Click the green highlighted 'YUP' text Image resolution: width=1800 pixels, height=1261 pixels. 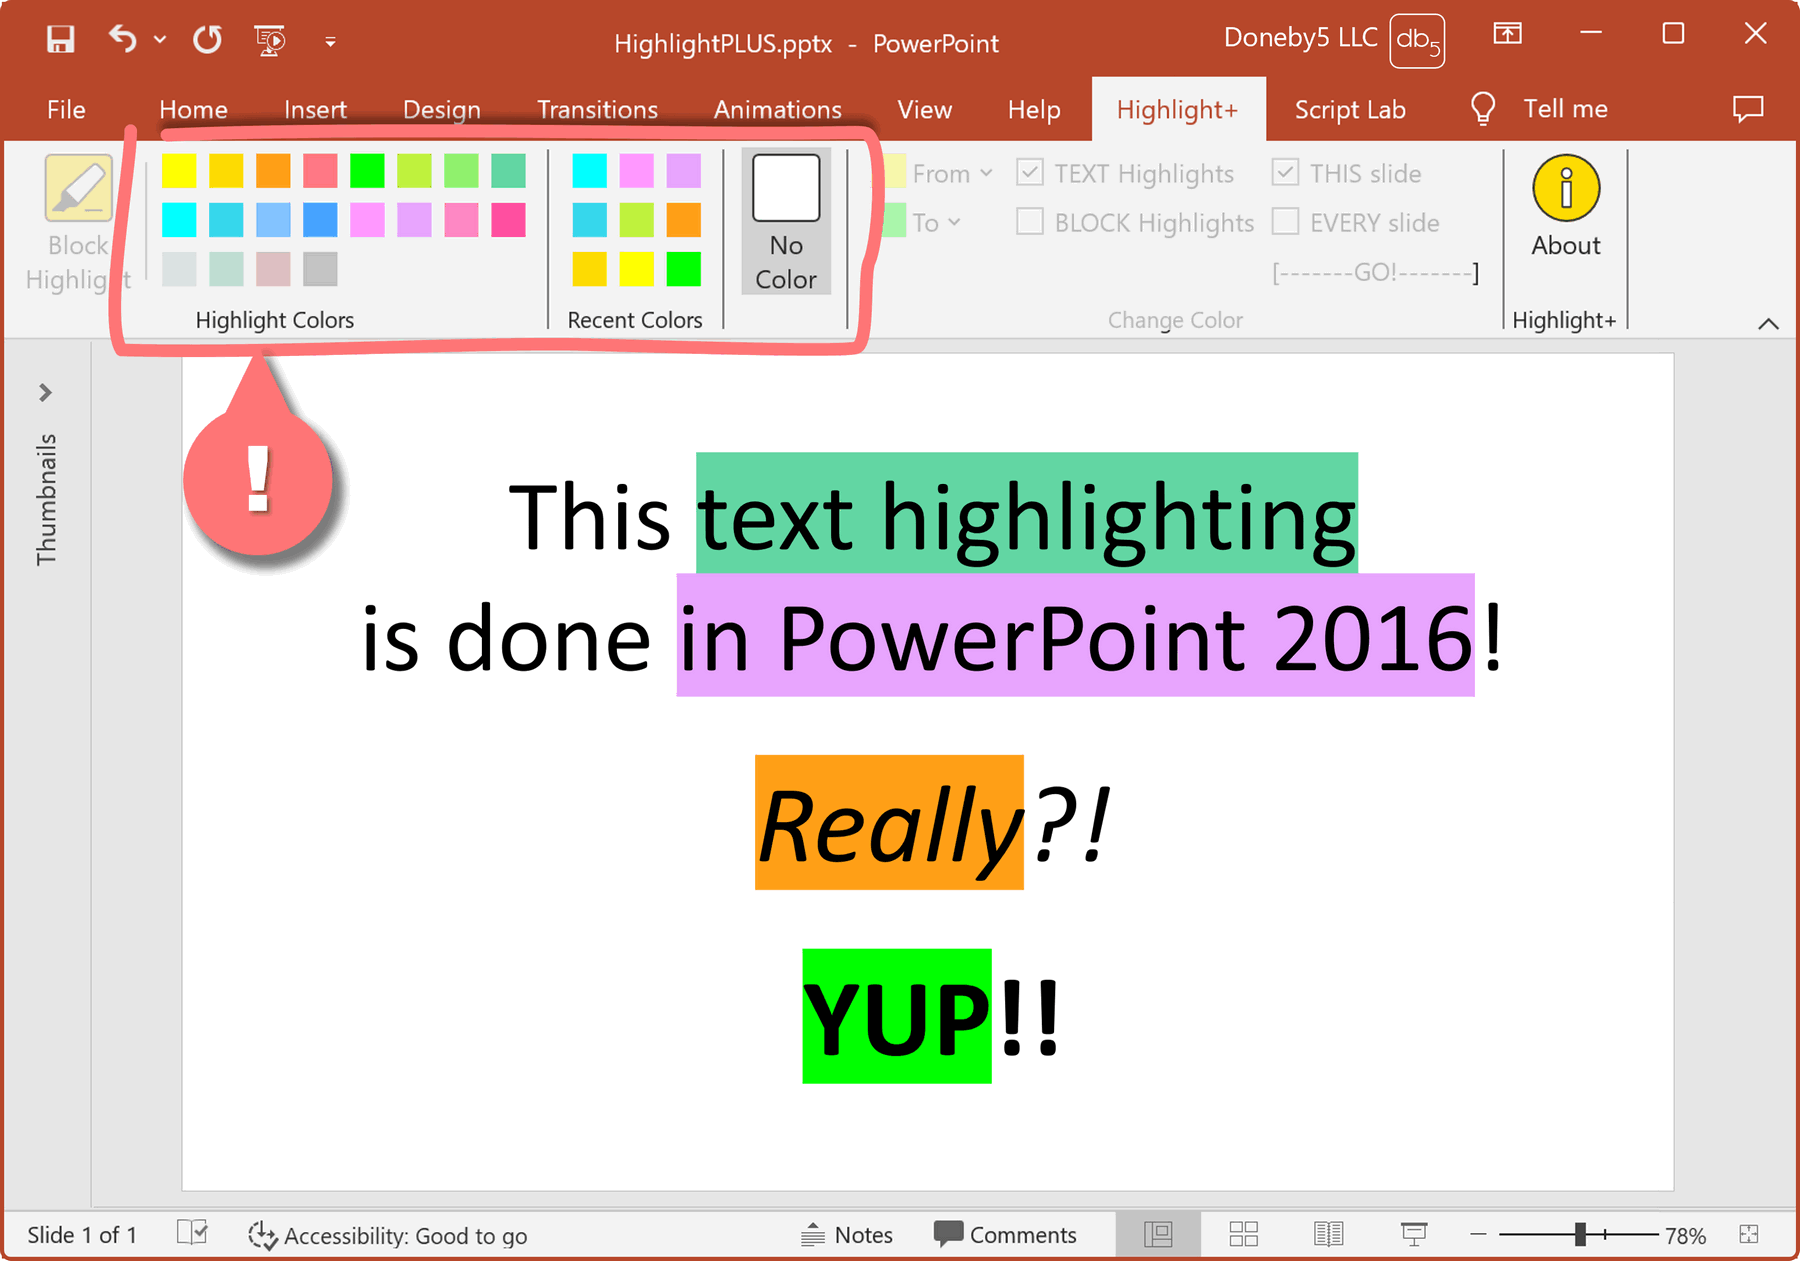pos(897,1016)
